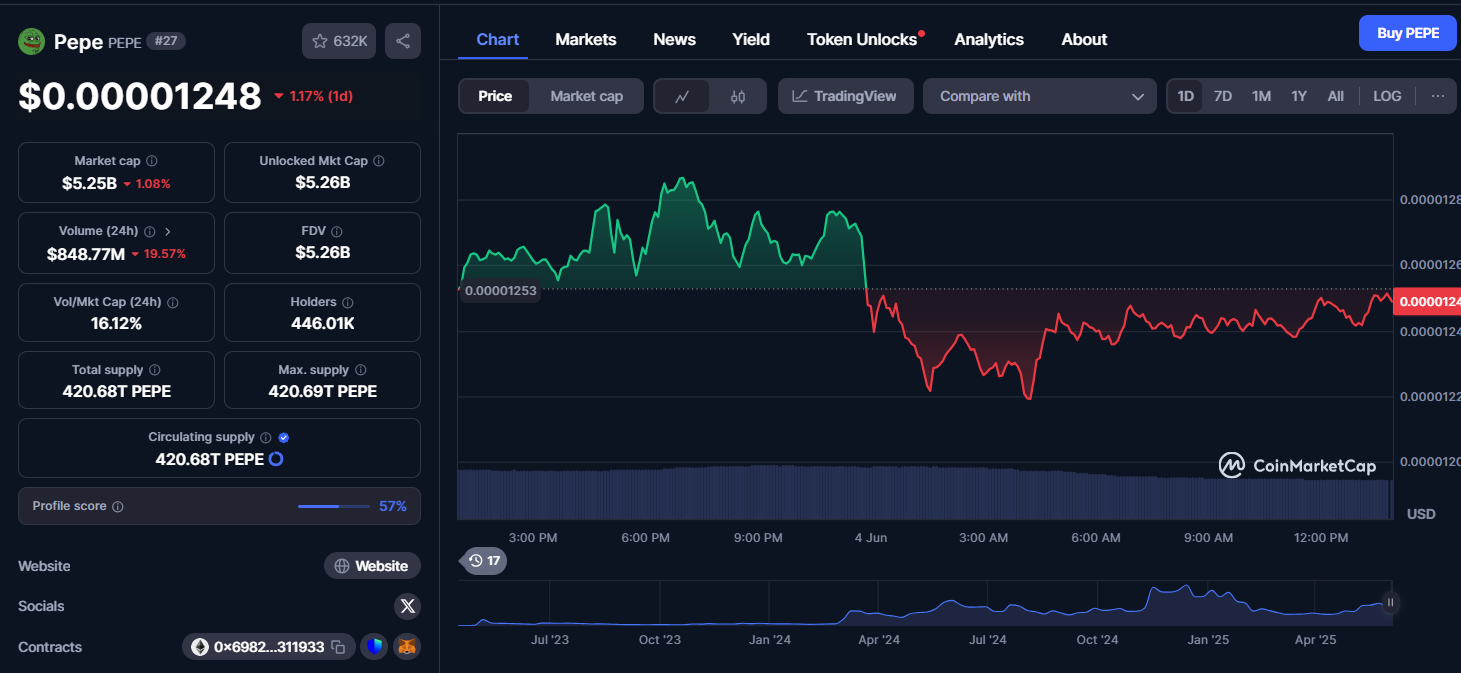Click the range slider pause handle
This screenshot has height=673, width=1461.
click(x=1390, y=603)
